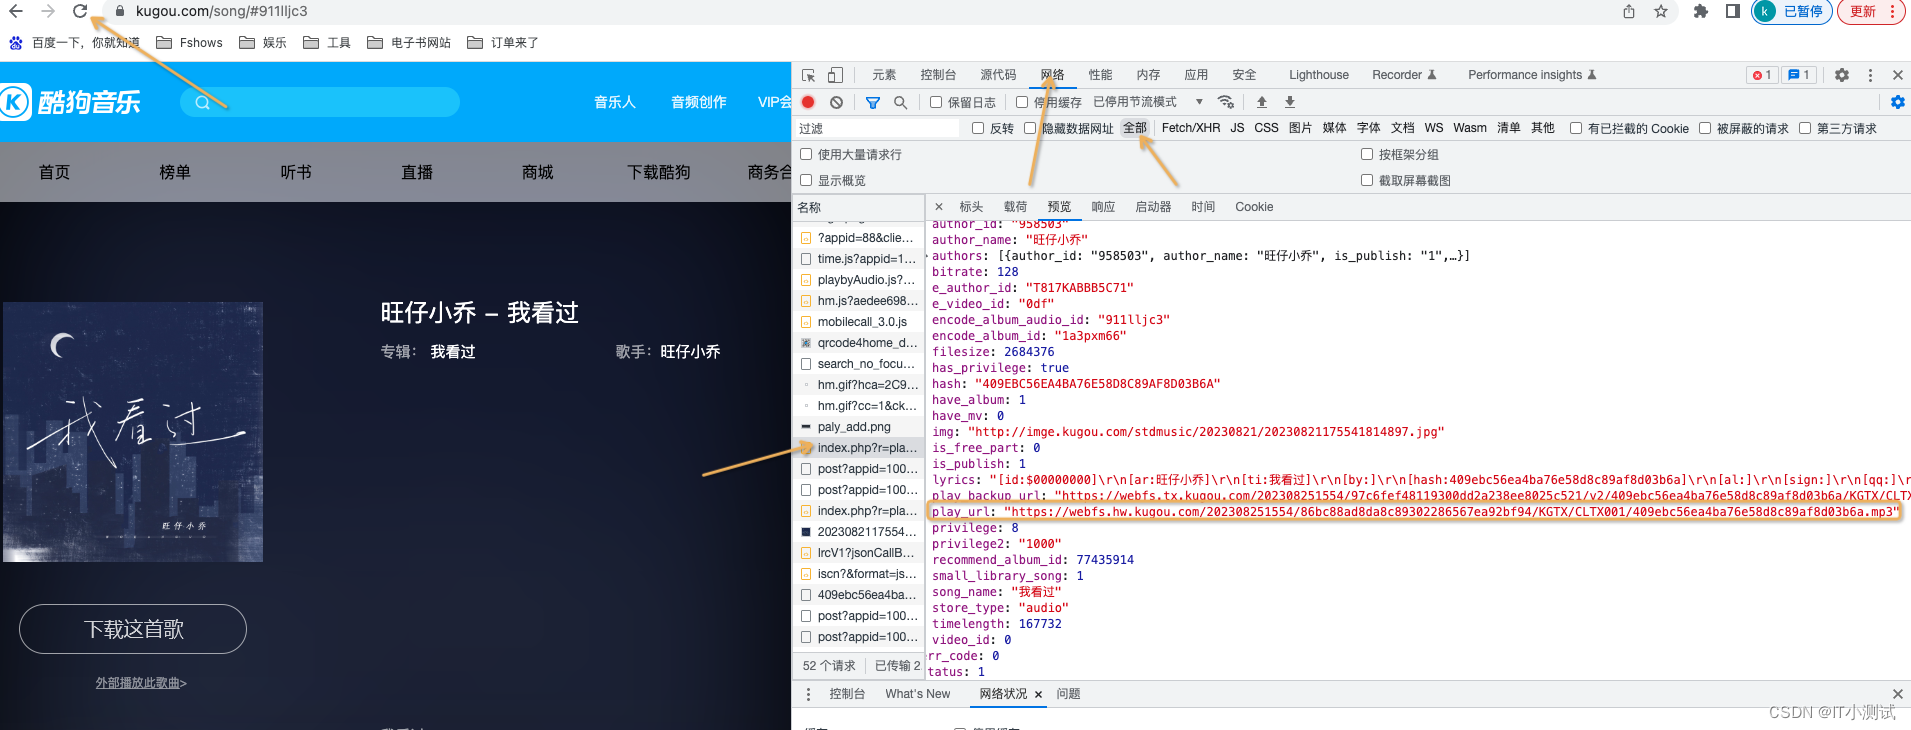Image resolution: width=1911 pixels, height=730 pixels.
Task: Open network conditions via the wifi icon
Action: 1225,102
